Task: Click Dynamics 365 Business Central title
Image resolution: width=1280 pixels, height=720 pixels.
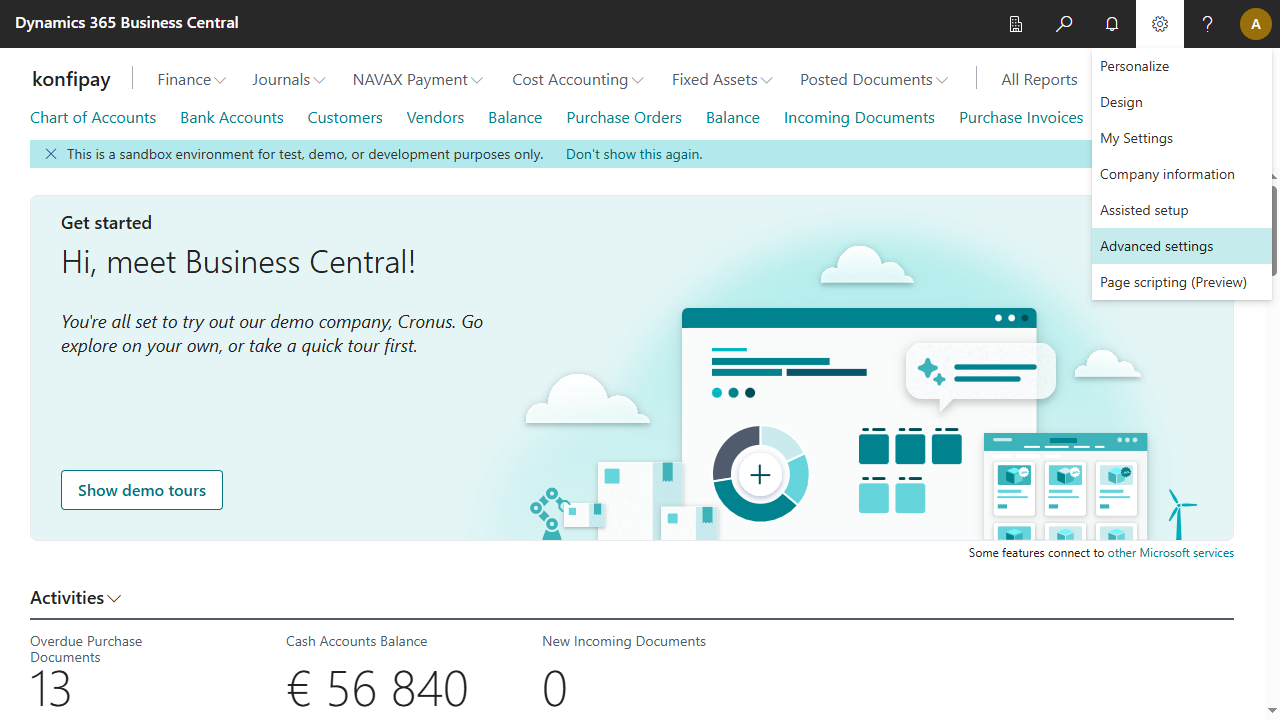Action: pos(127,22)
